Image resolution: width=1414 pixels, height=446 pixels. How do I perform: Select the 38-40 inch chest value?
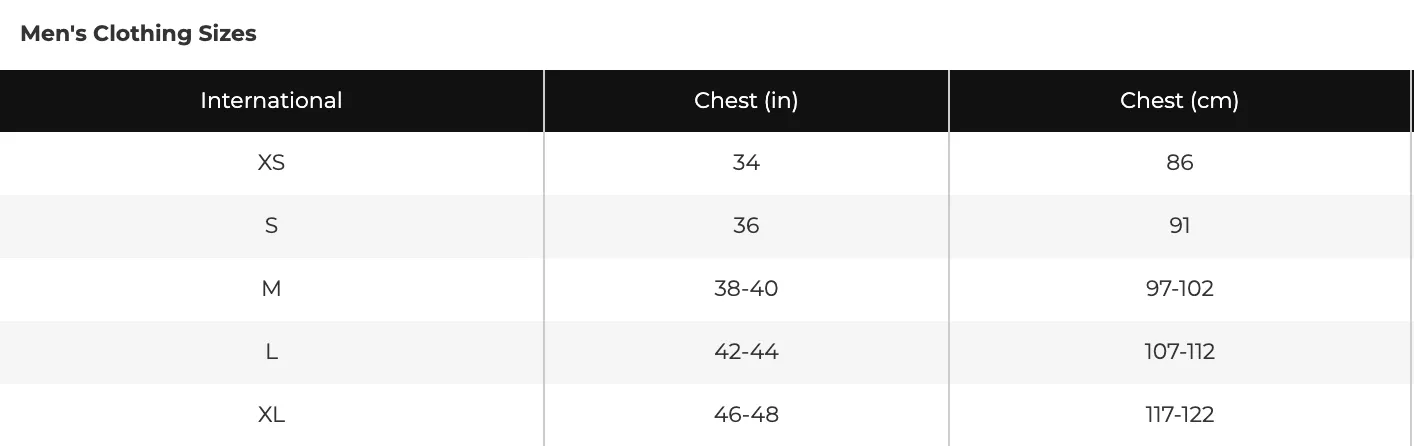(x=746, y=289)
